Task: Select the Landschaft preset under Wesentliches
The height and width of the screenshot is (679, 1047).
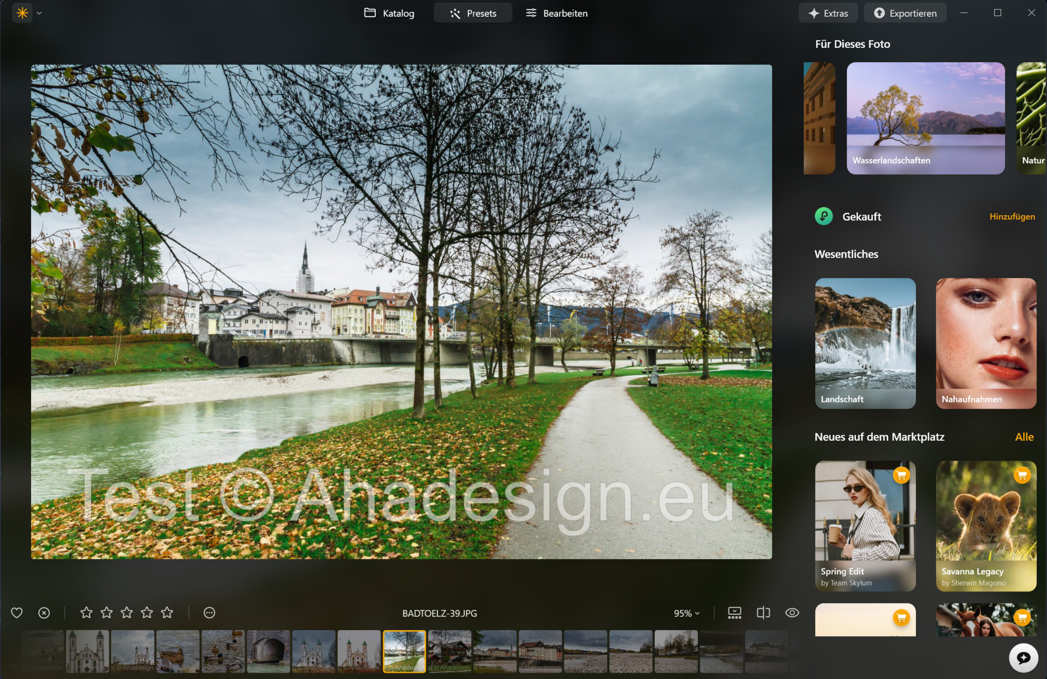Action: [864, 343]
